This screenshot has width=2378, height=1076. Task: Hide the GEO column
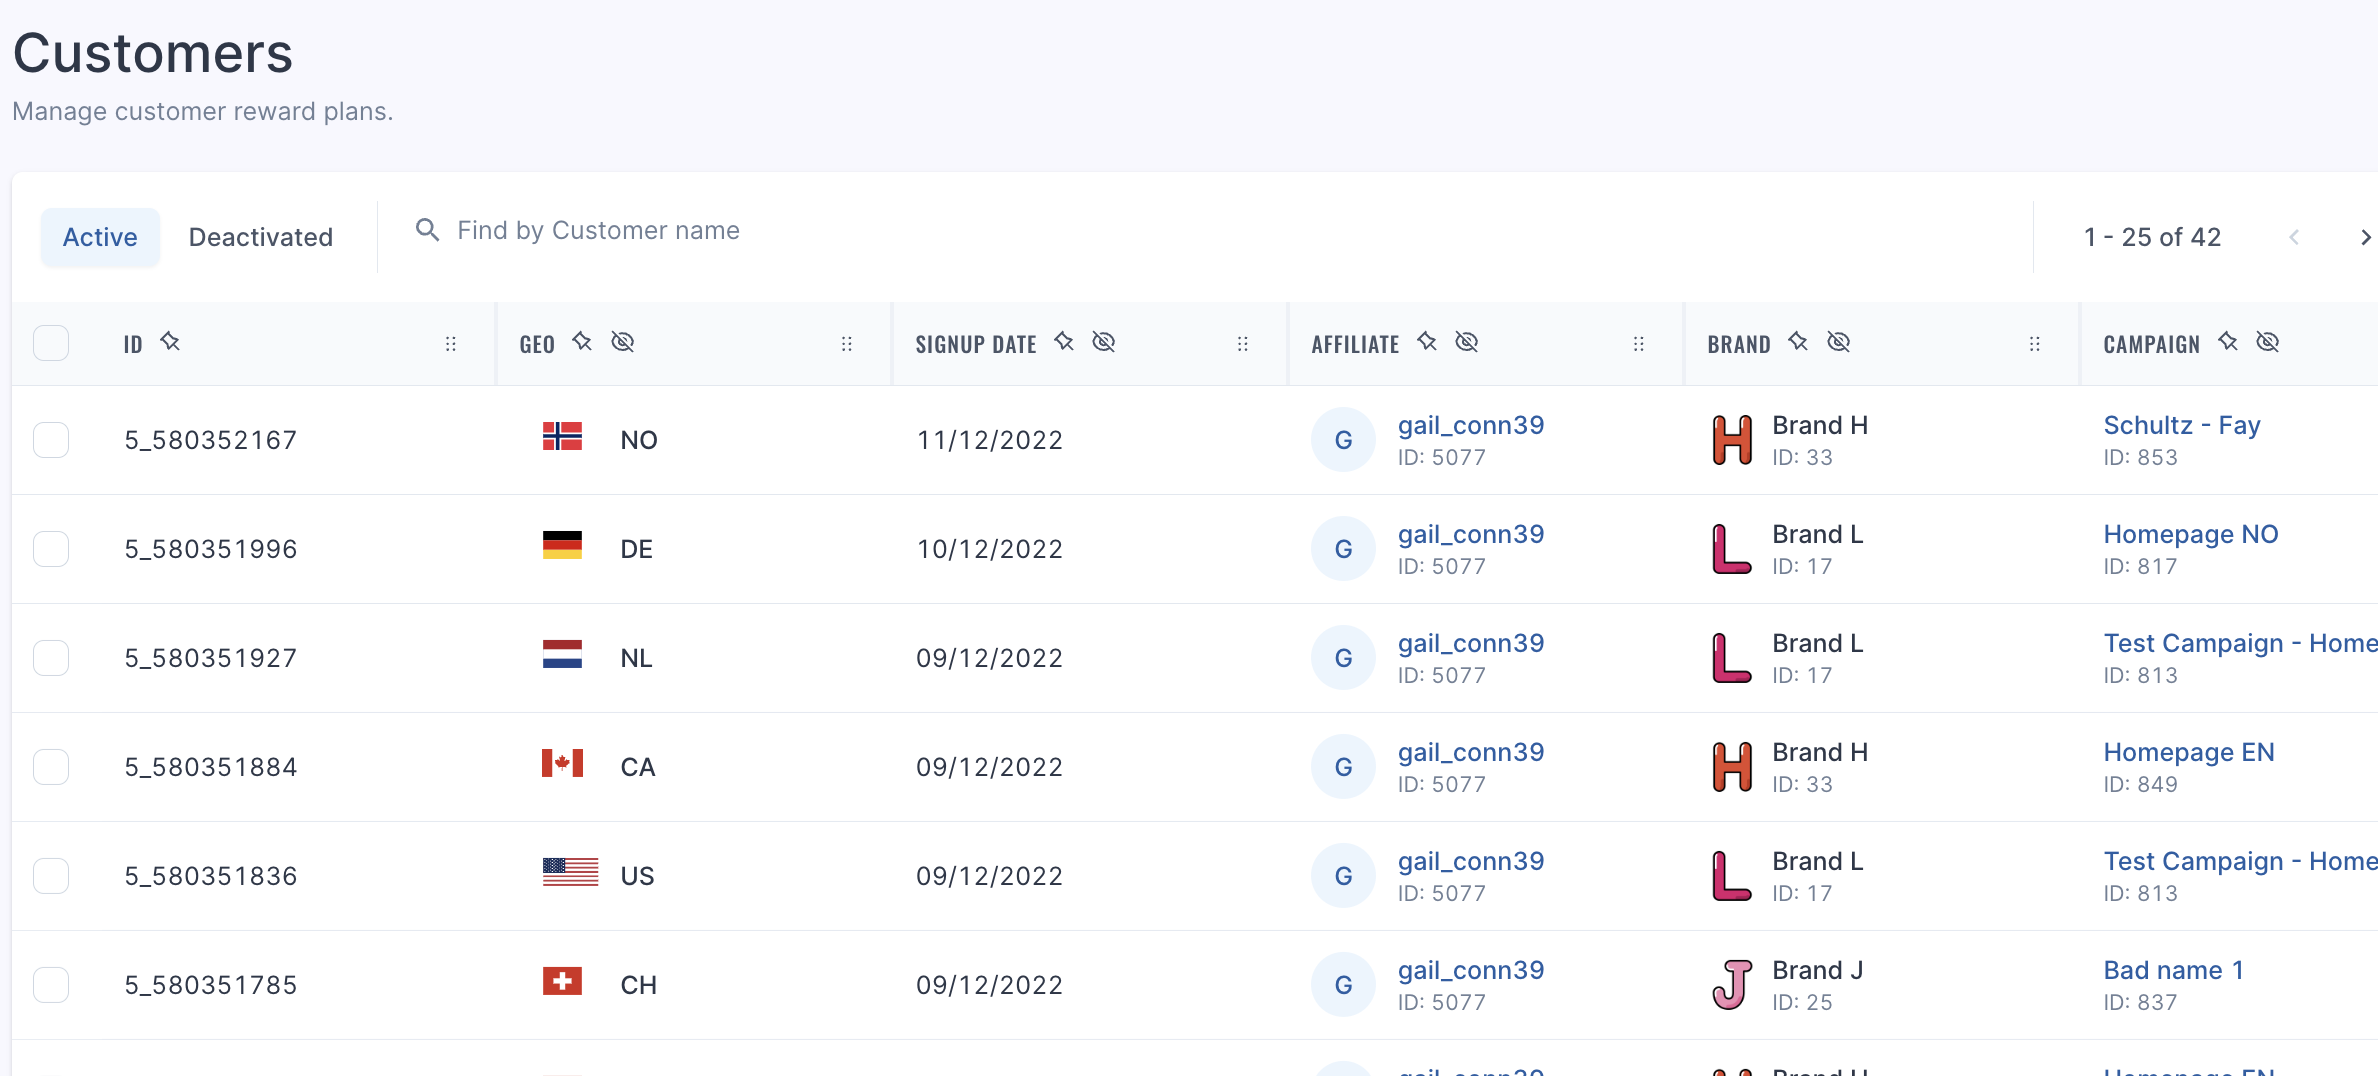pyautogui.click(x=623, y=342)
